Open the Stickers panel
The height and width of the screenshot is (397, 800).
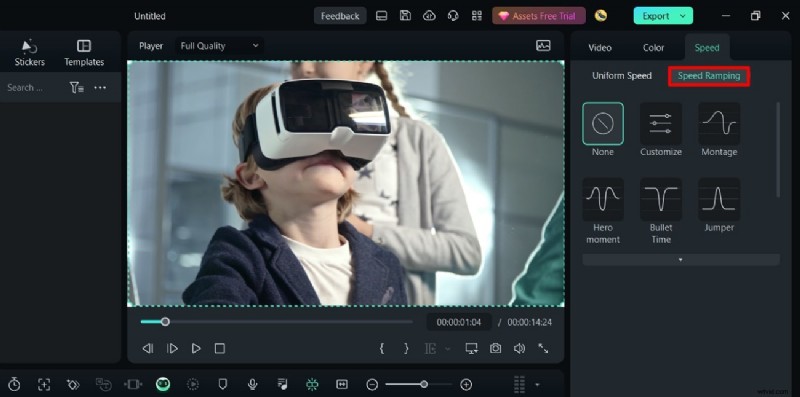pyautogui.click(x=30, y=53)
